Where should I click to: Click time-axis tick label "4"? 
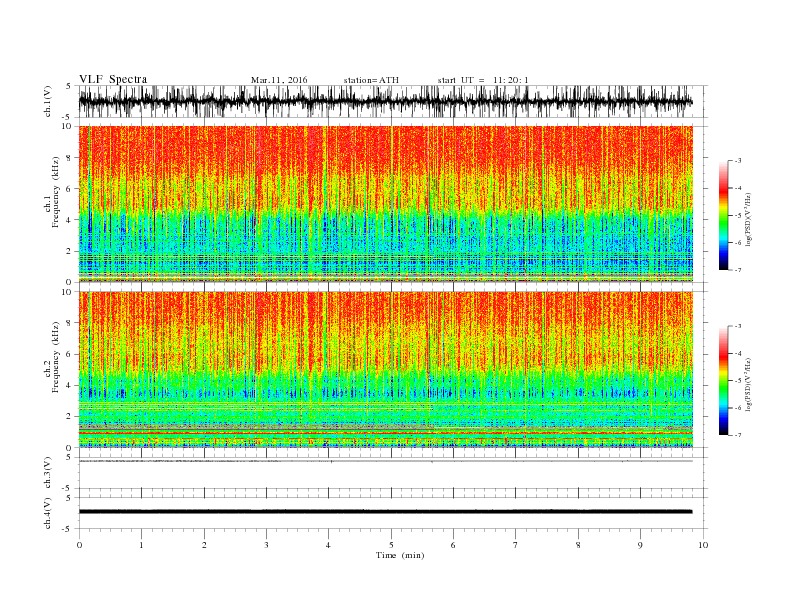pyautogui.click(x=328, y=545)
